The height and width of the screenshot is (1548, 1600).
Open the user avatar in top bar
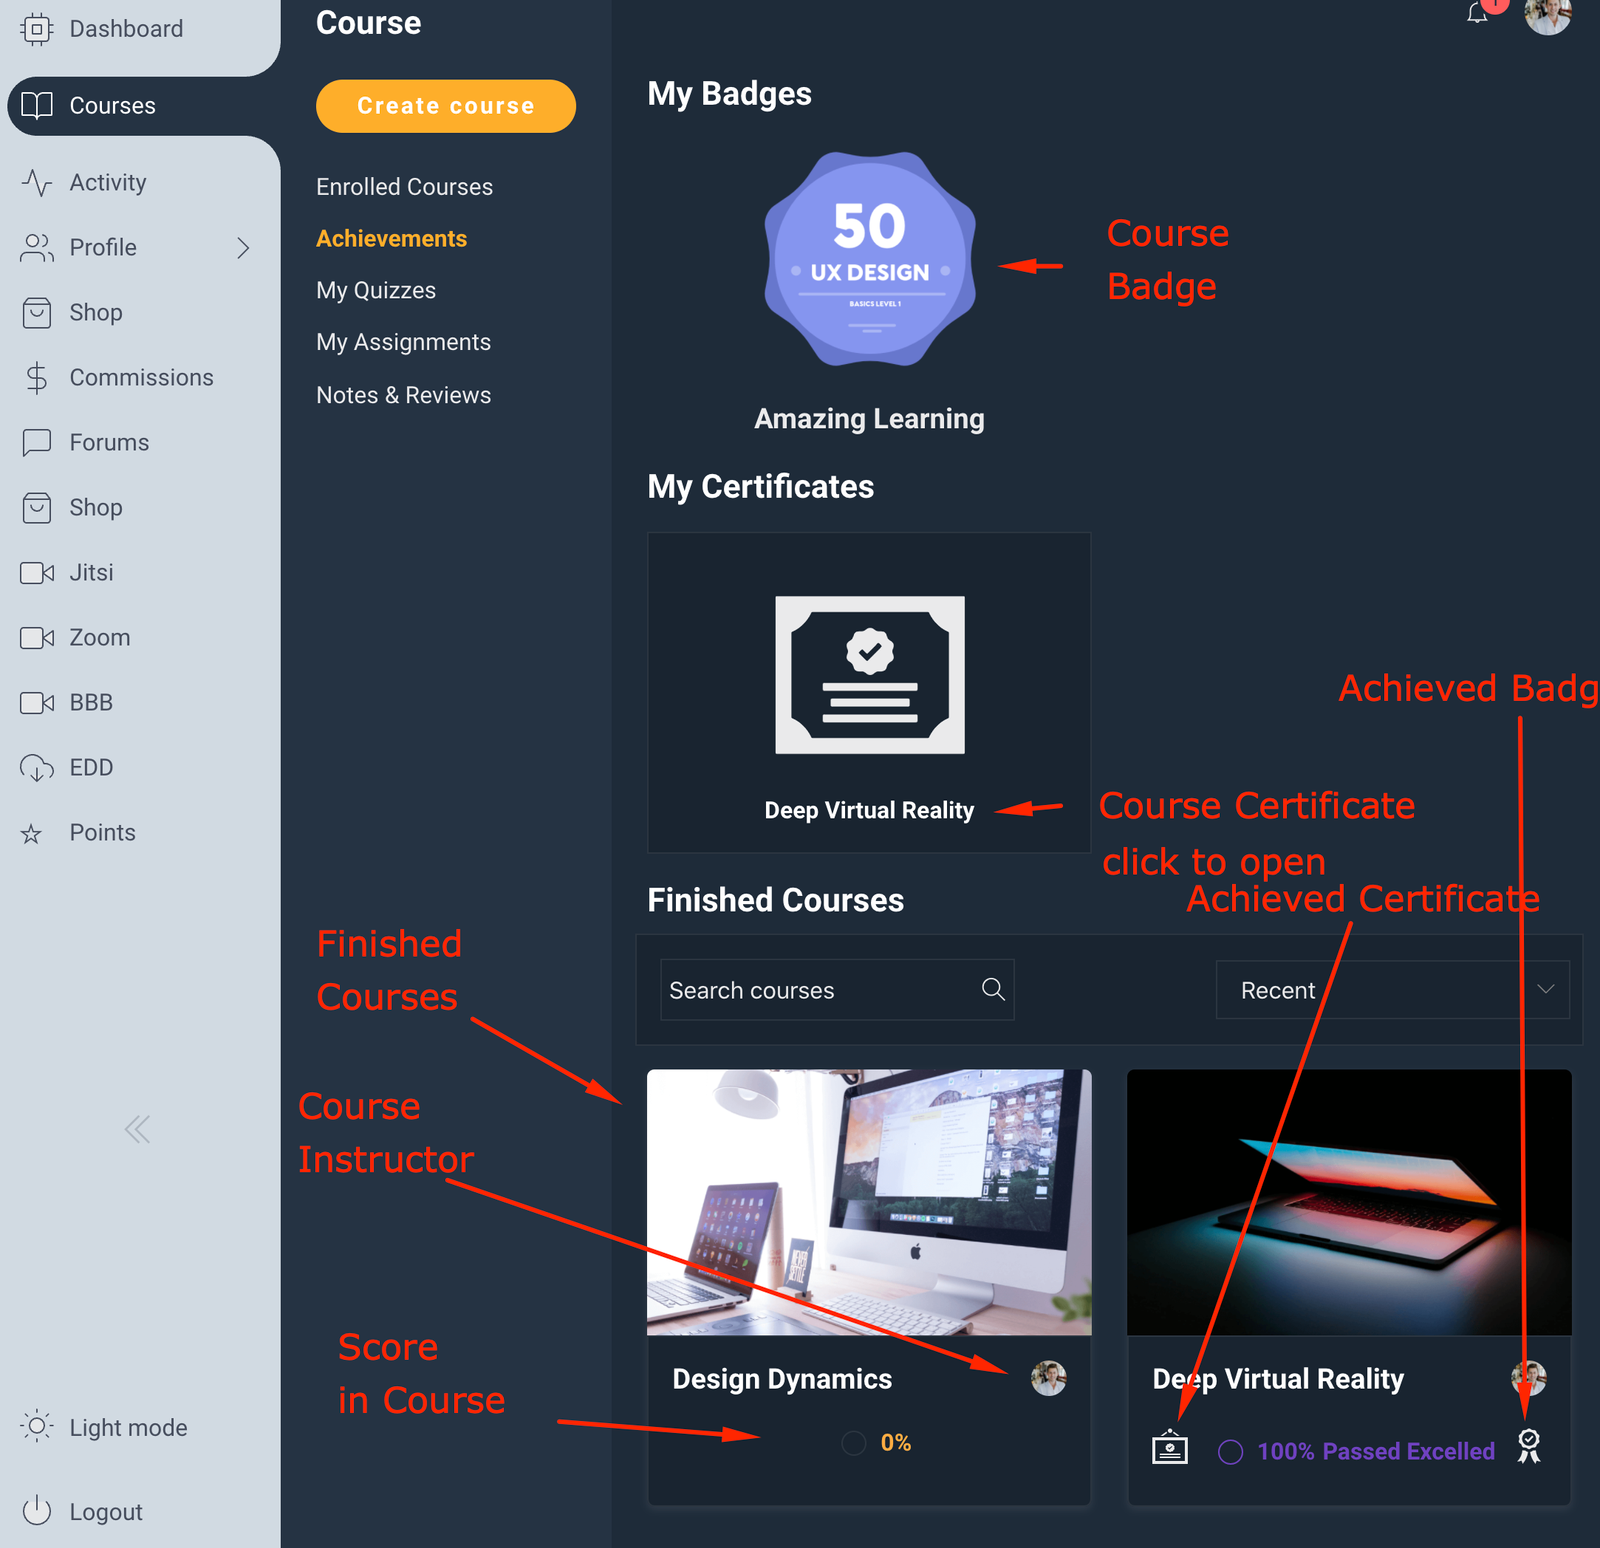click(1547, 15)
